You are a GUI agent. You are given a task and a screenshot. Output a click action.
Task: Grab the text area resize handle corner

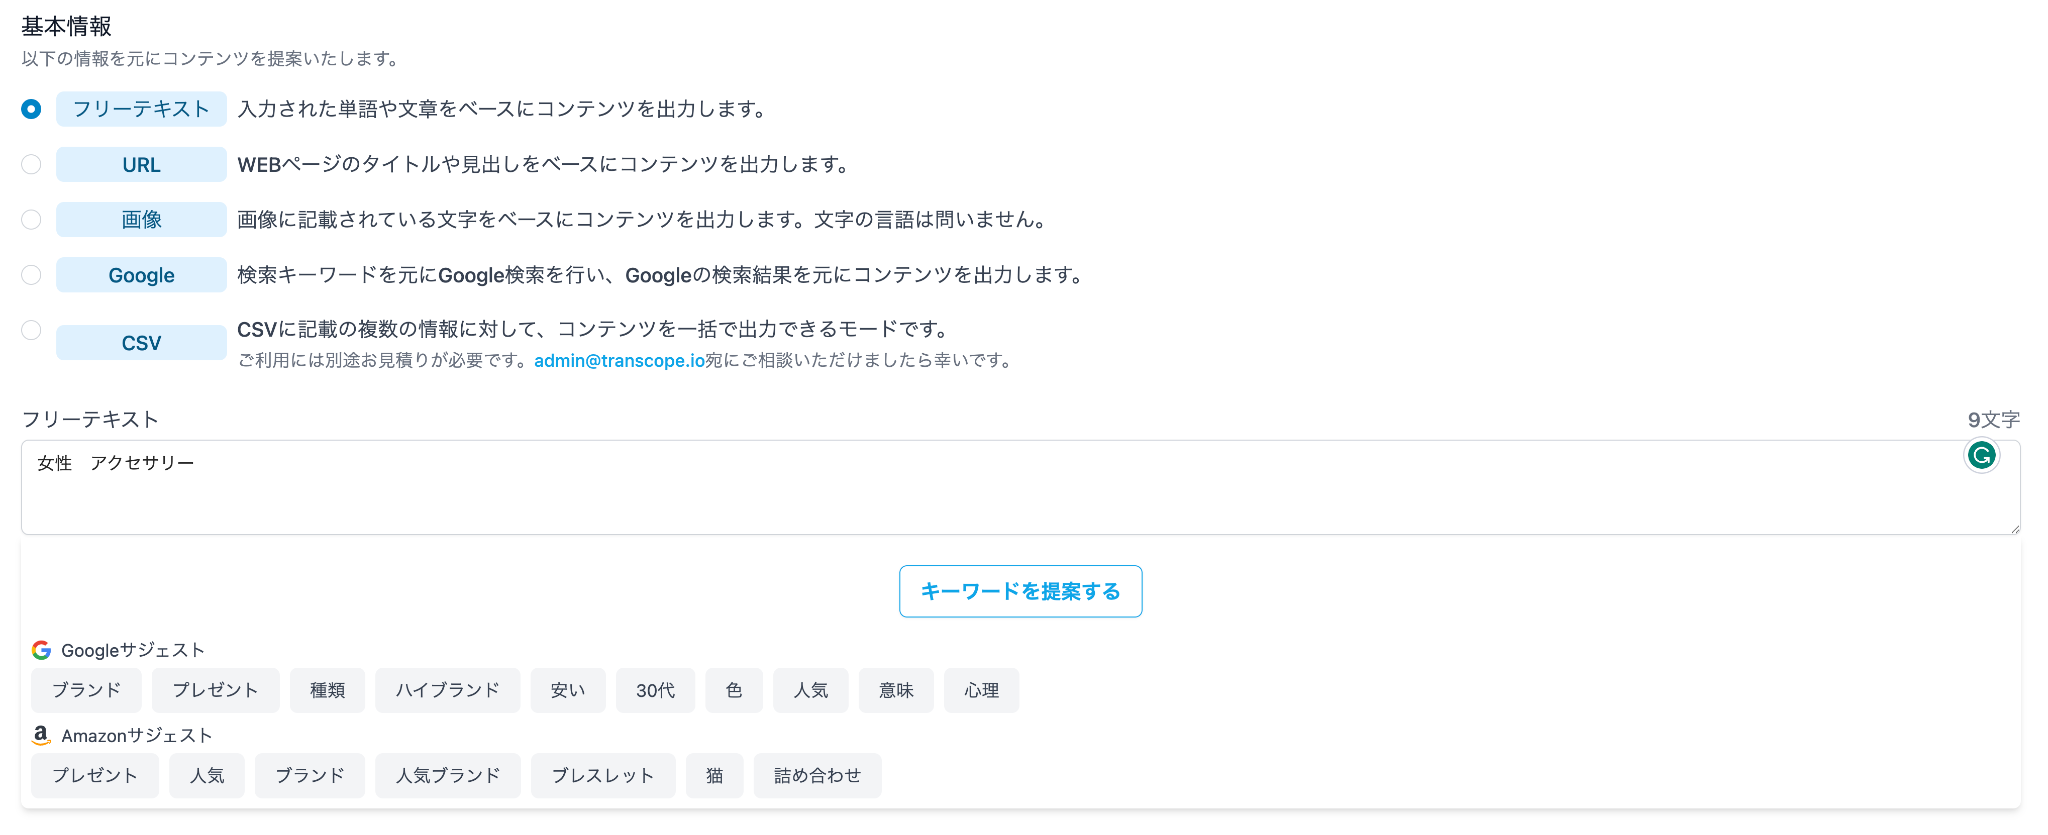(2013, 527)
